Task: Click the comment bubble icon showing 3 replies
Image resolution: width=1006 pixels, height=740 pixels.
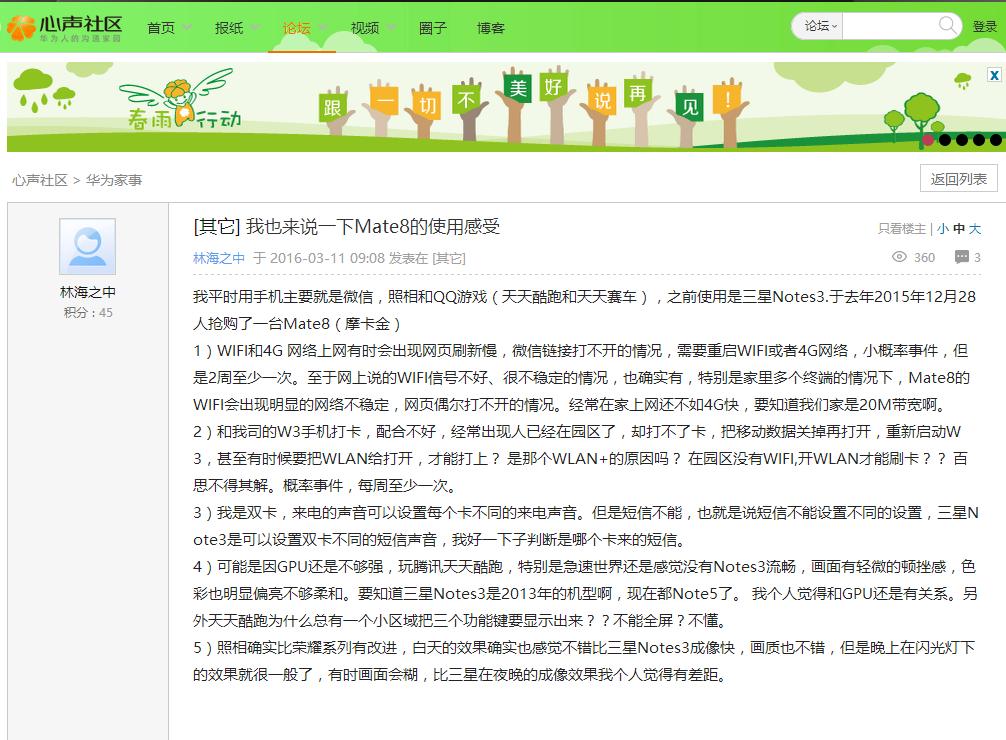Action: point(962,258)
